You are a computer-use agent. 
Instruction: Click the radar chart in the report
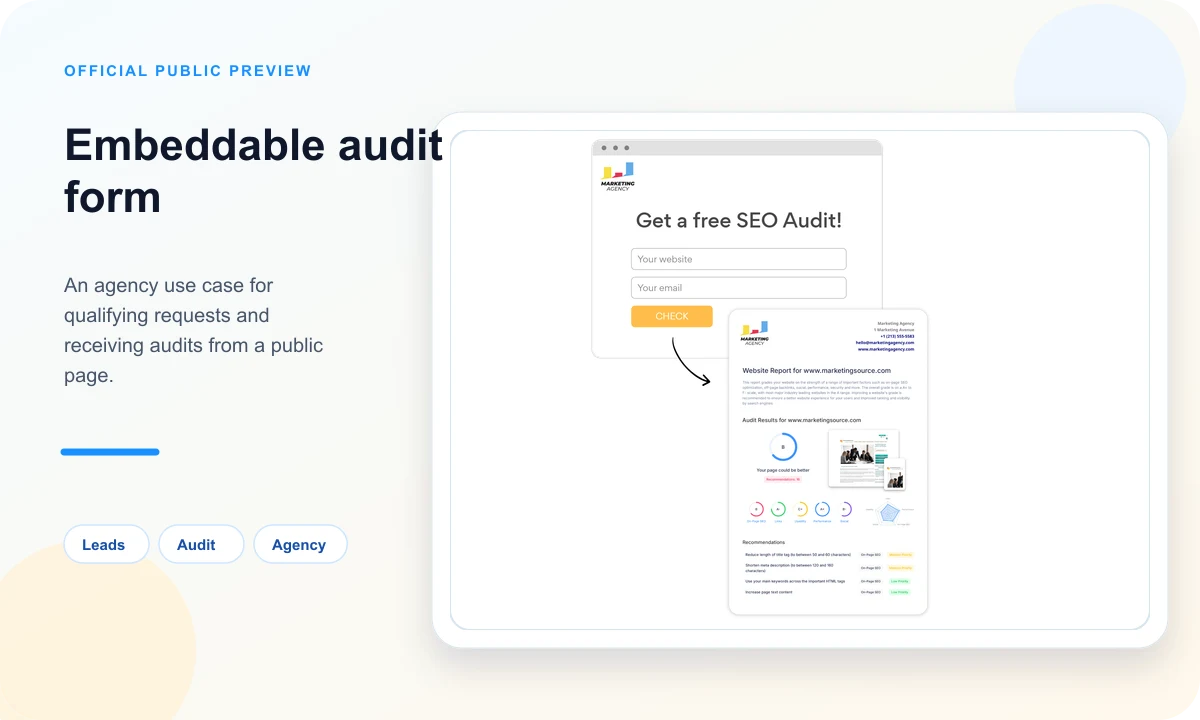tap(888, 512)
